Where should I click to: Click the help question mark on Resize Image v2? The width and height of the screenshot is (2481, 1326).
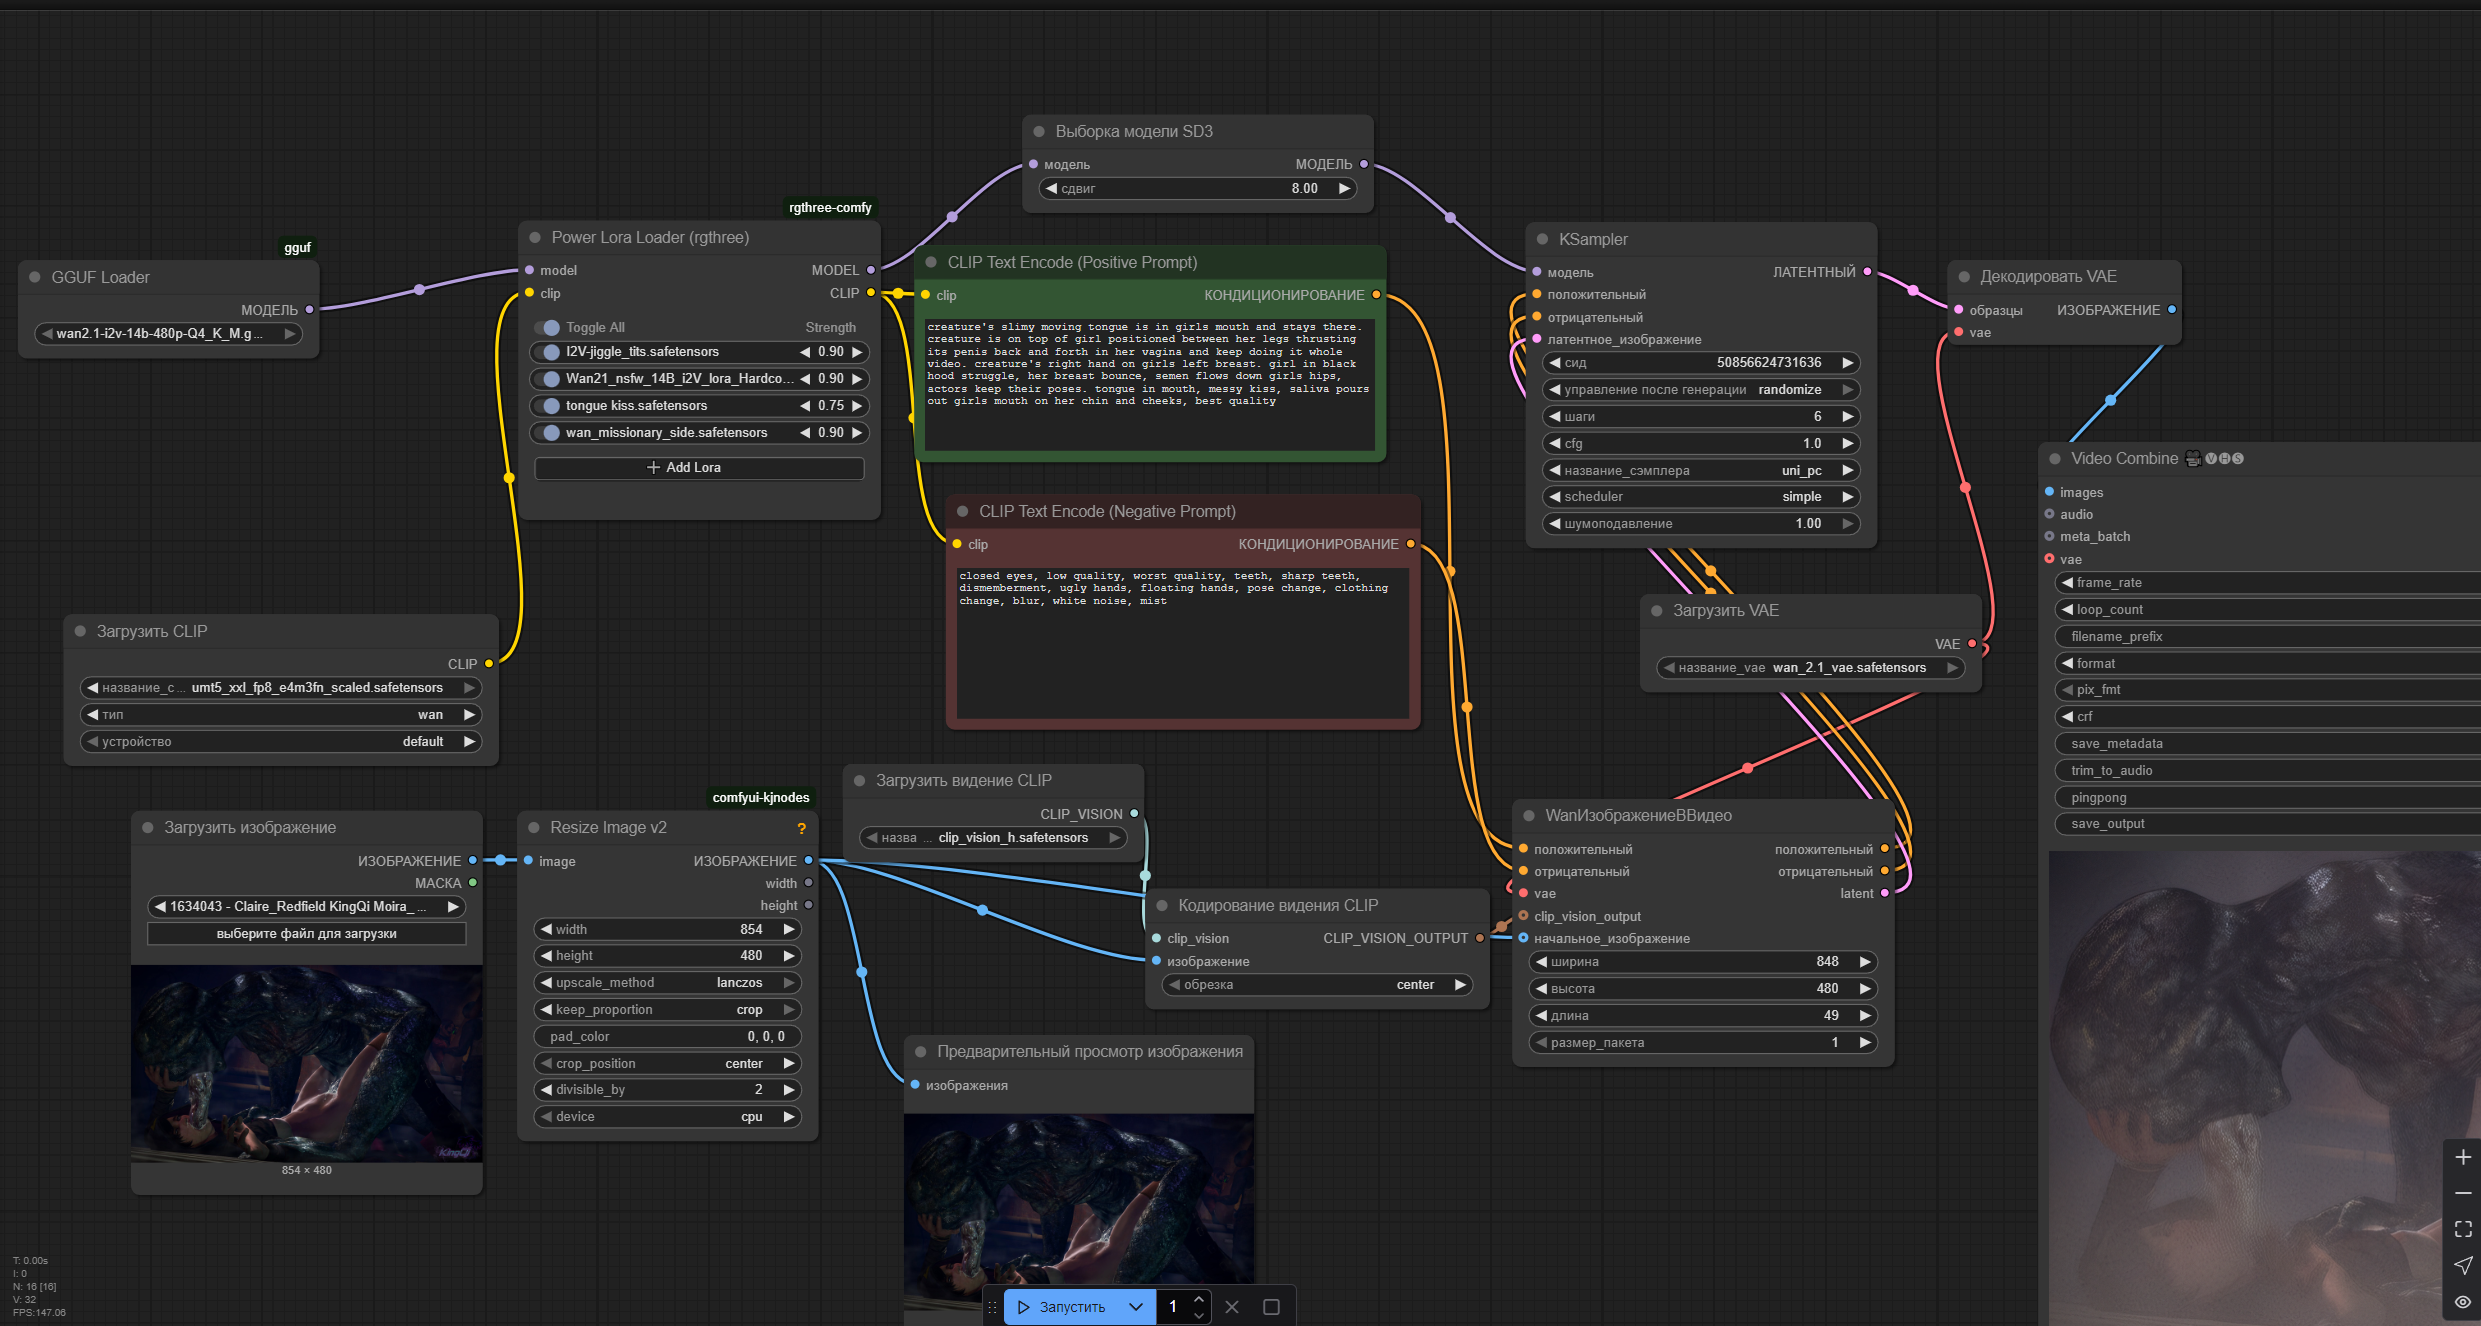801,828
